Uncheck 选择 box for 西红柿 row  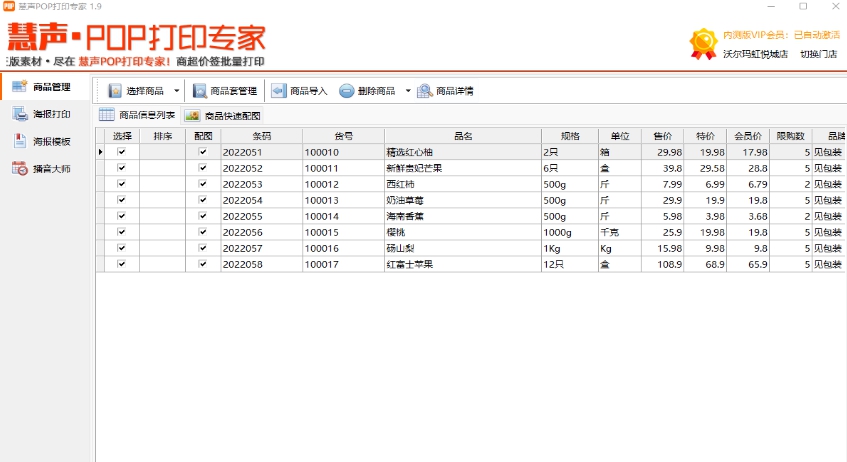point(122,184)
